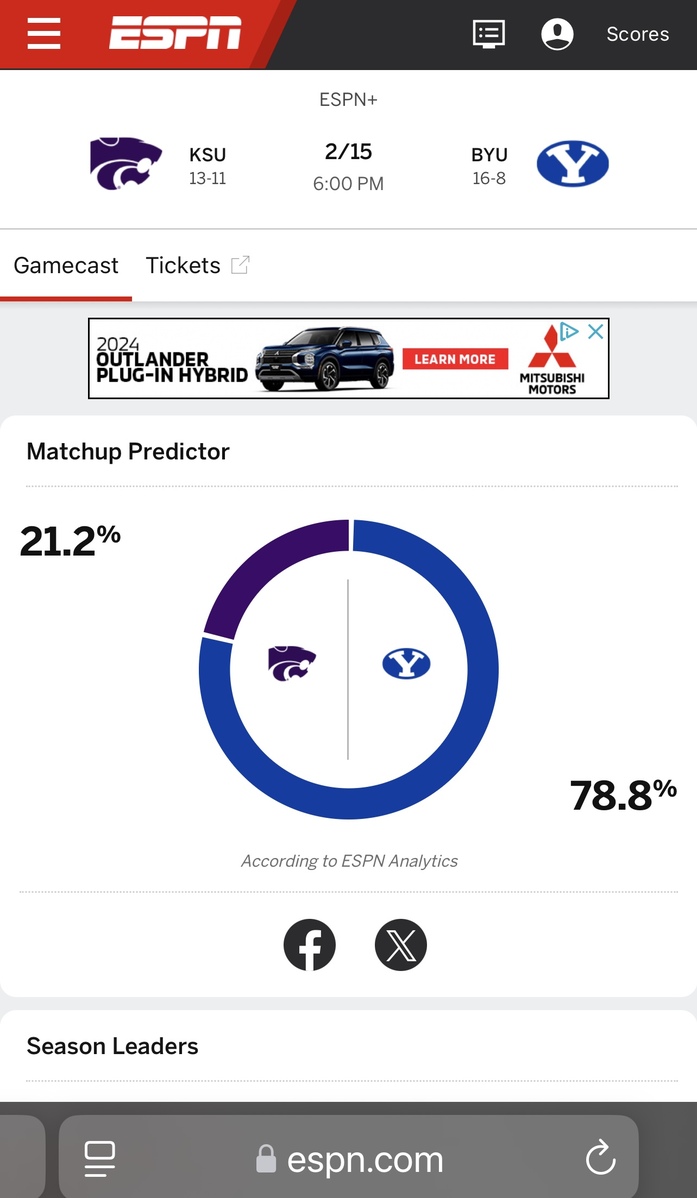This screenshot has height=1198, width=697.
Task: Open the user profile icon
Action: click(x=557, y=34)
